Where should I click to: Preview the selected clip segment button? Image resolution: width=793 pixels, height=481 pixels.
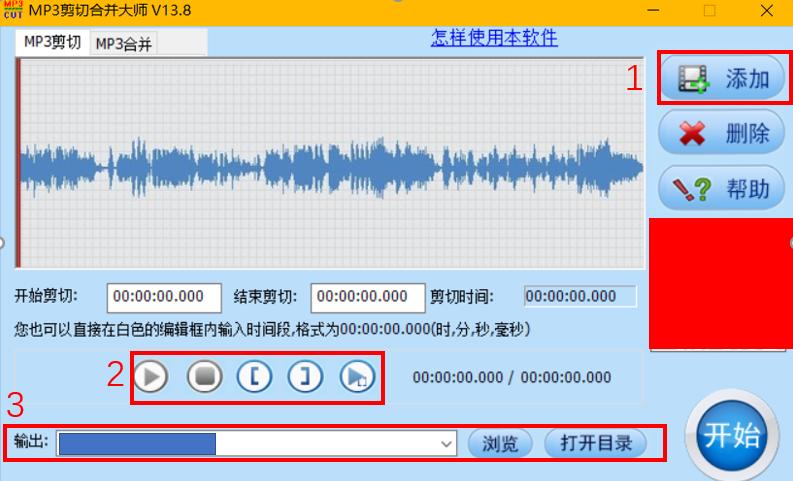[x=358, y=376]
